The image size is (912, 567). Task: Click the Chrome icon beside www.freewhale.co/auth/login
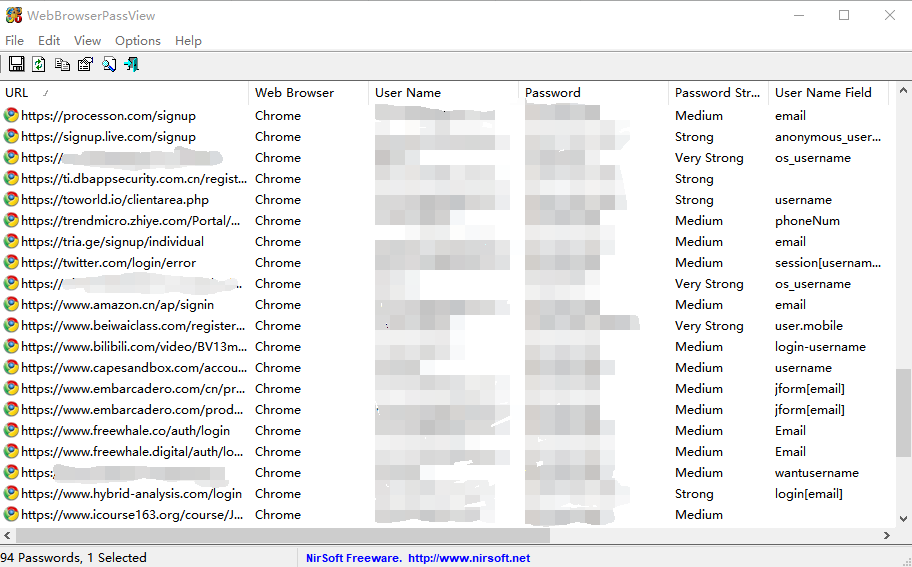click(x=11, y=430)
